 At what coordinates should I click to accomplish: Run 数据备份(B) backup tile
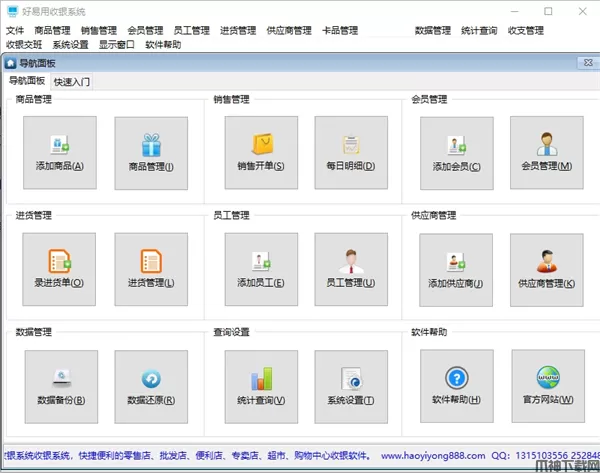(61, 387)
